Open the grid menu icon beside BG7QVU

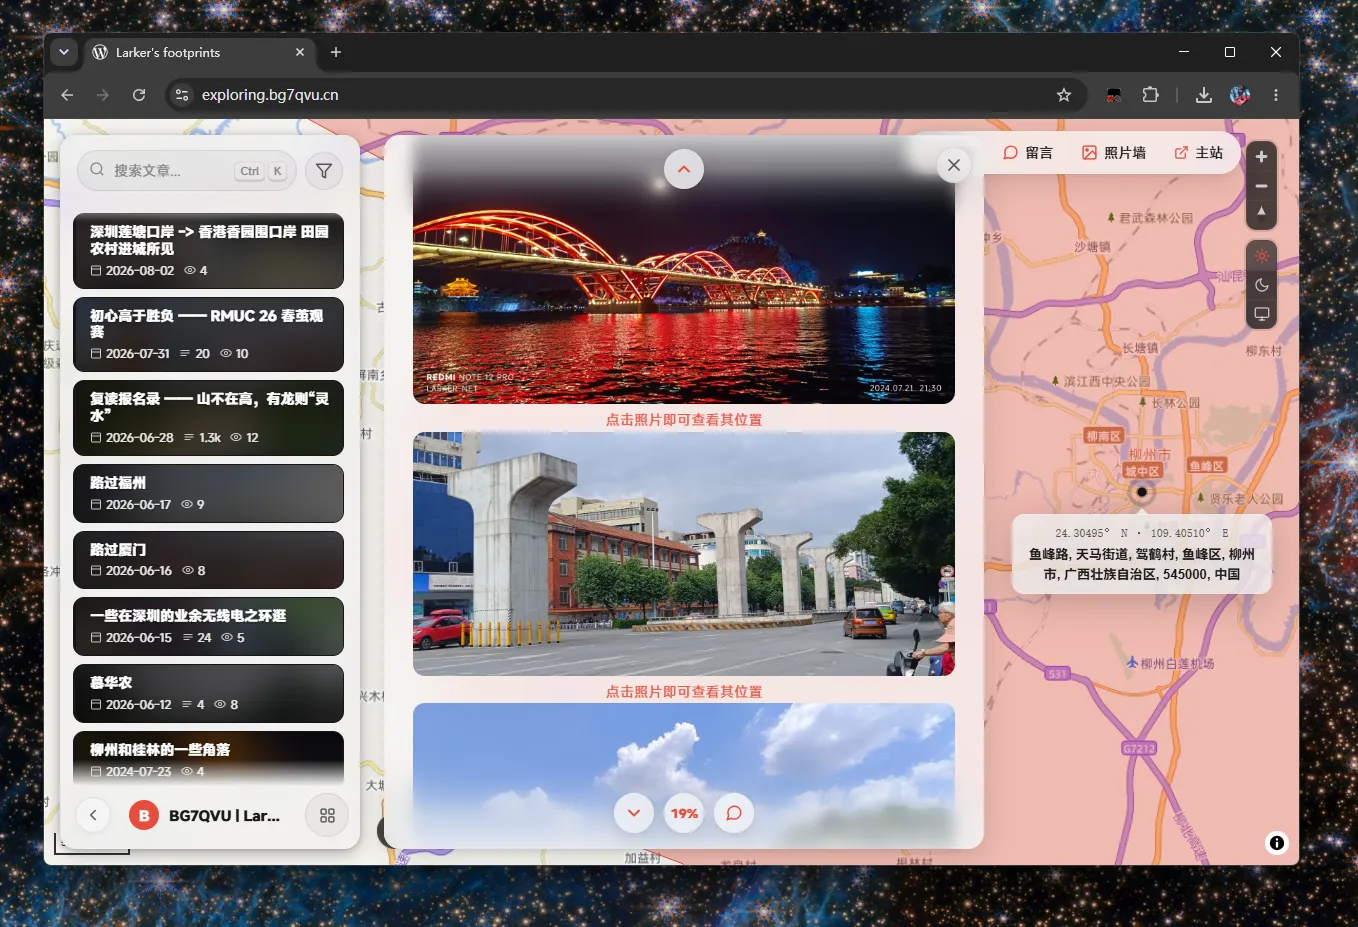pos(327,816)
